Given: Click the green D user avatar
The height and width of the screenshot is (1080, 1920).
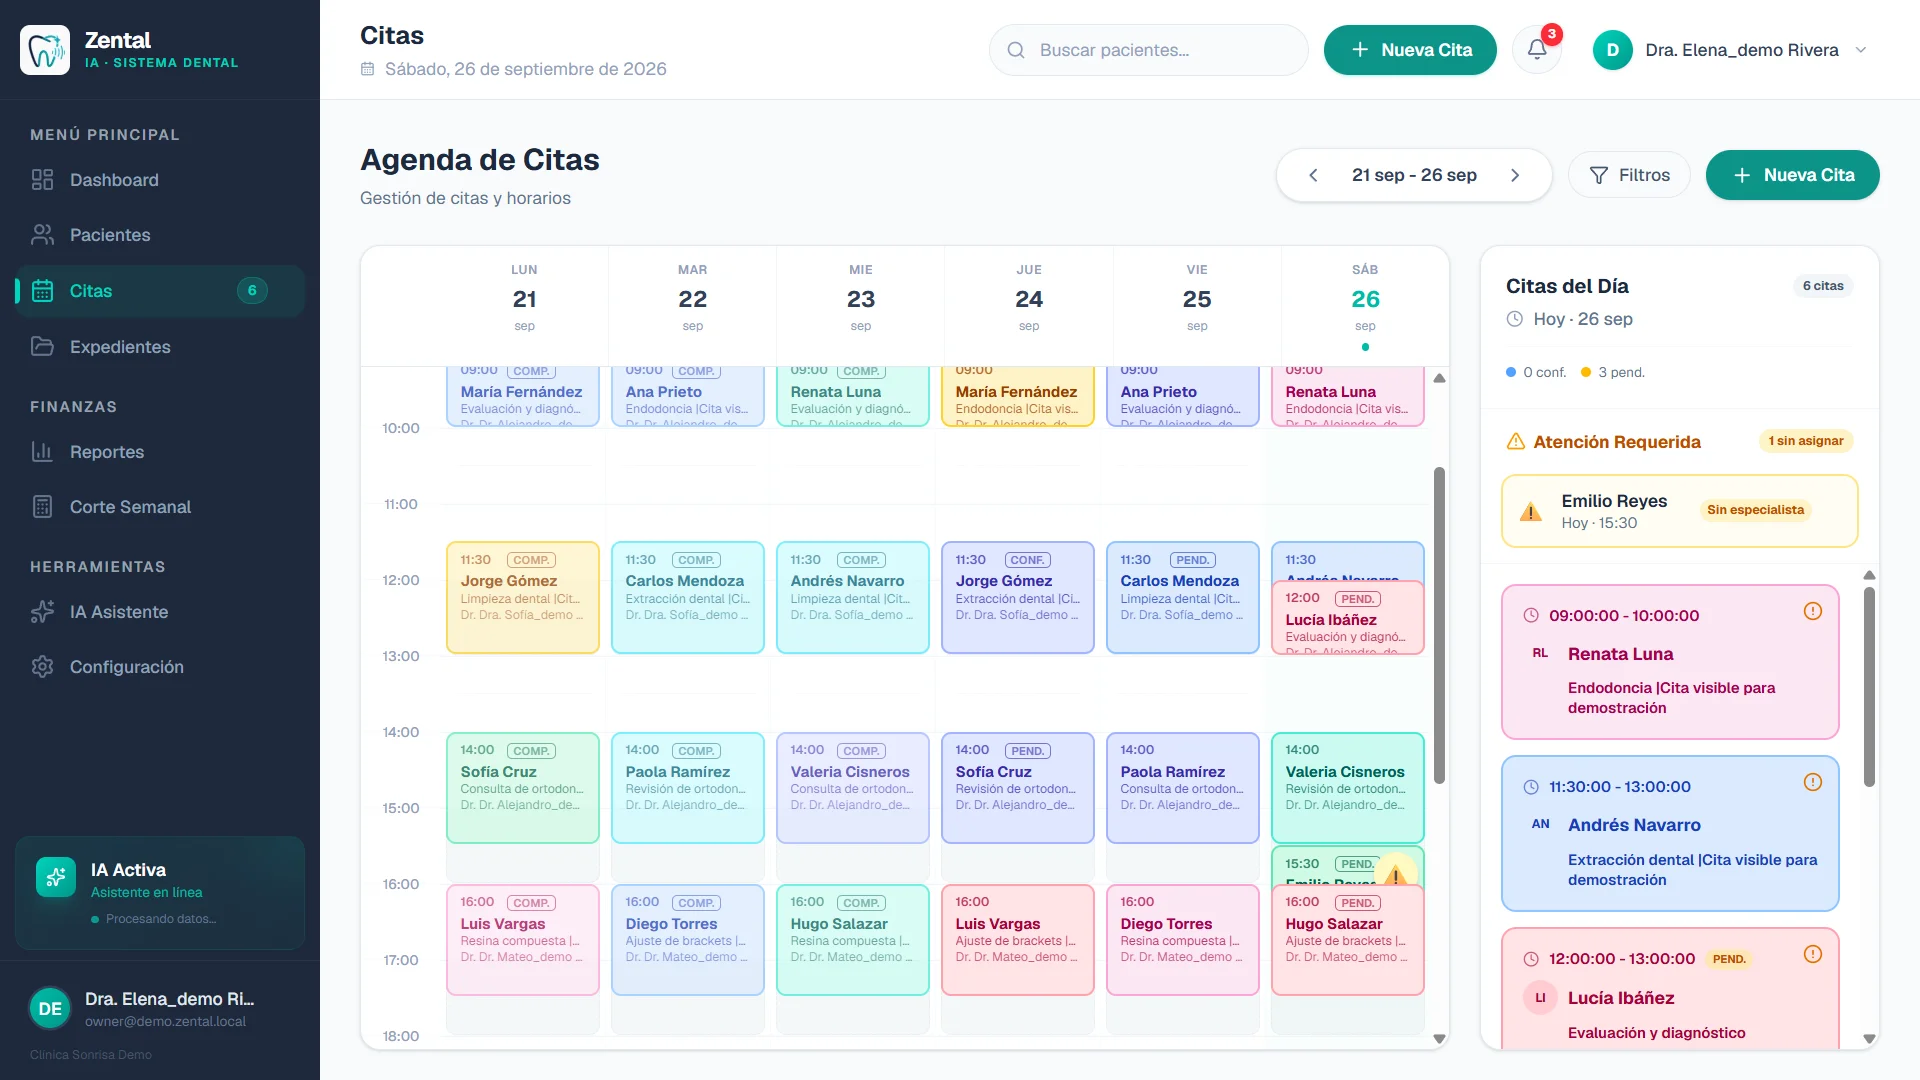Looking at the screenshot, I should [1612, 50].
